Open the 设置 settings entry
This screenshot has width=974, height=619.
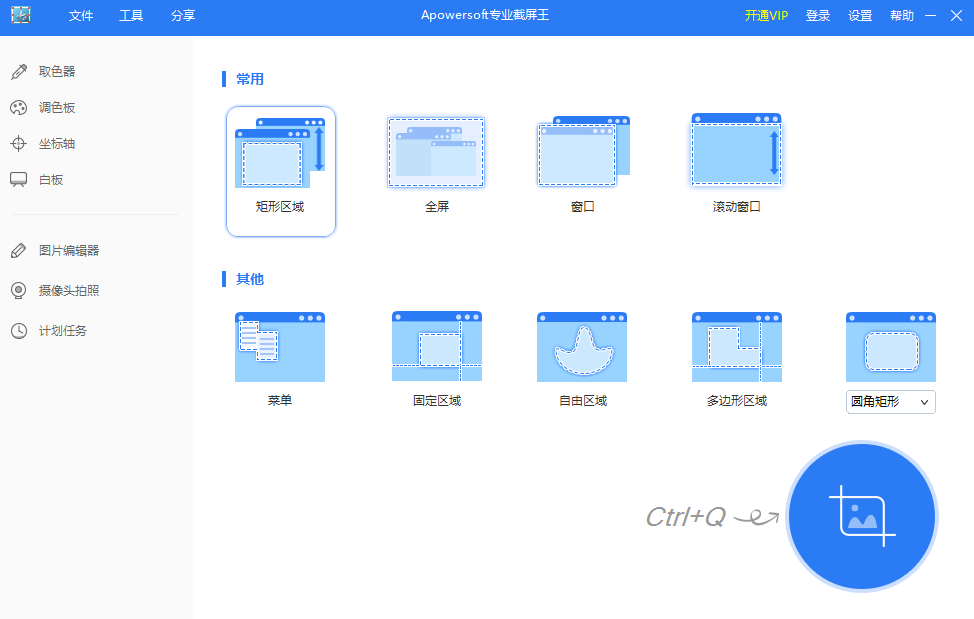click(859, 16)
